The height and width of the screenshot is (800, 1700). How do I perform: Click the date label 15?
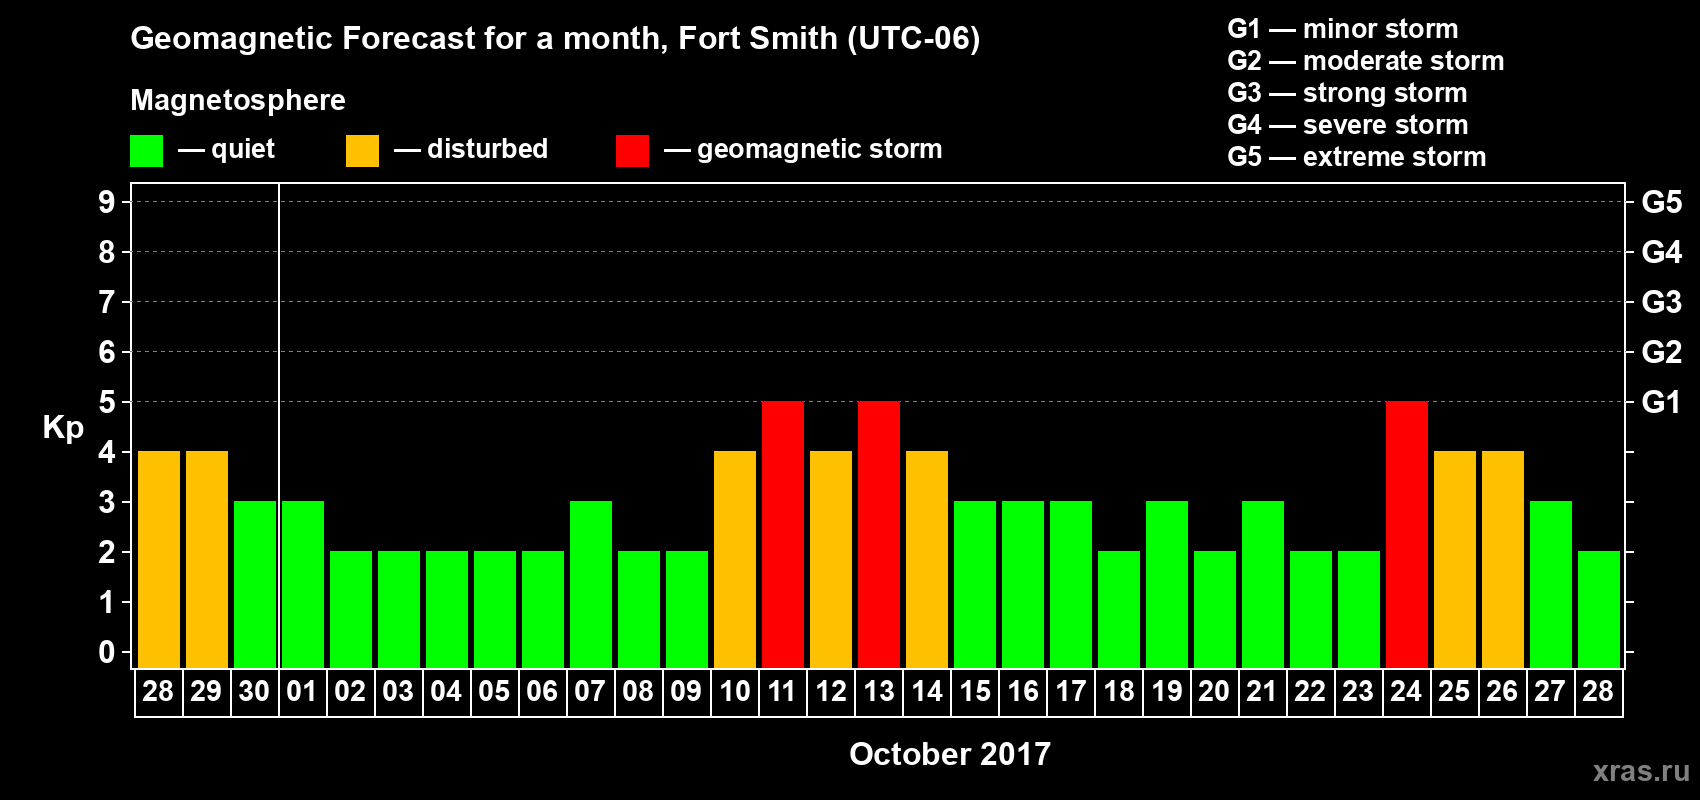[975, 691]
